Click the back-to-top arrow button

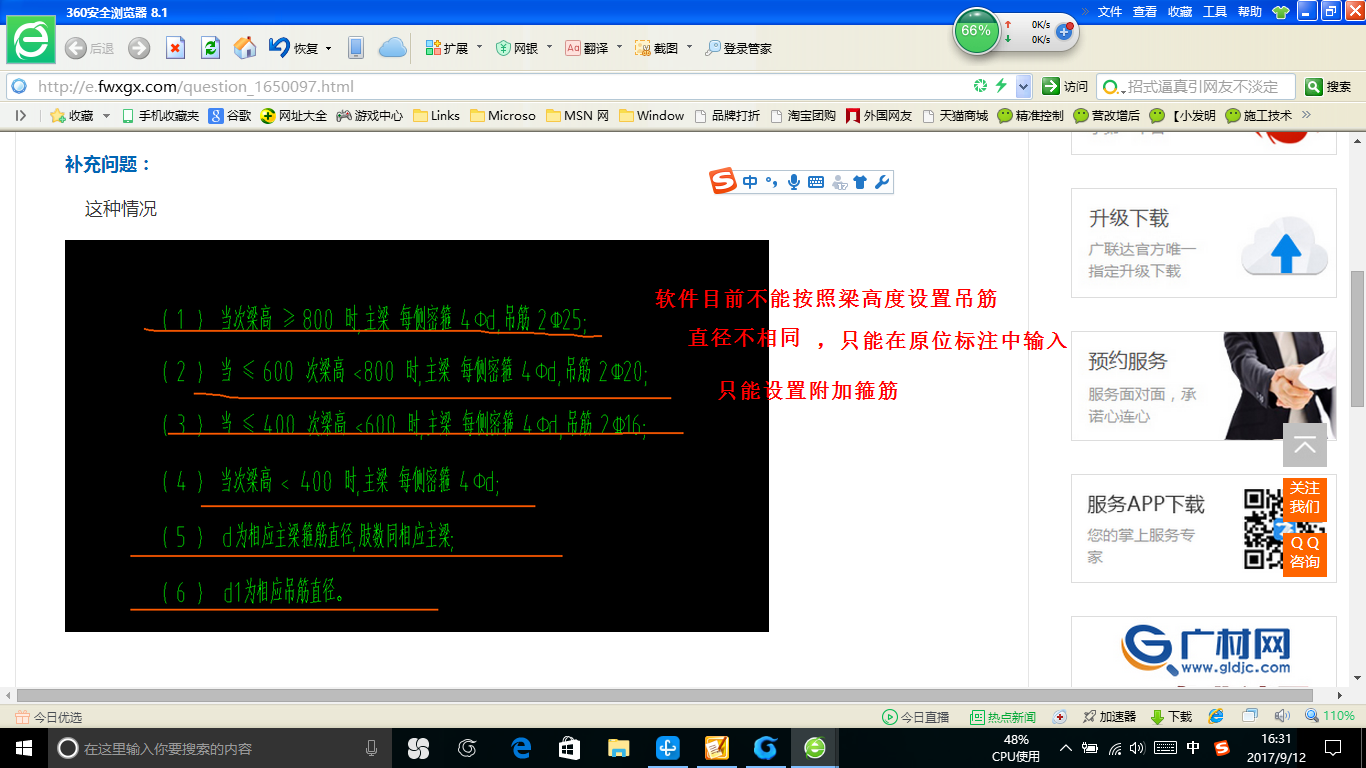click(x=1305, y=445)
